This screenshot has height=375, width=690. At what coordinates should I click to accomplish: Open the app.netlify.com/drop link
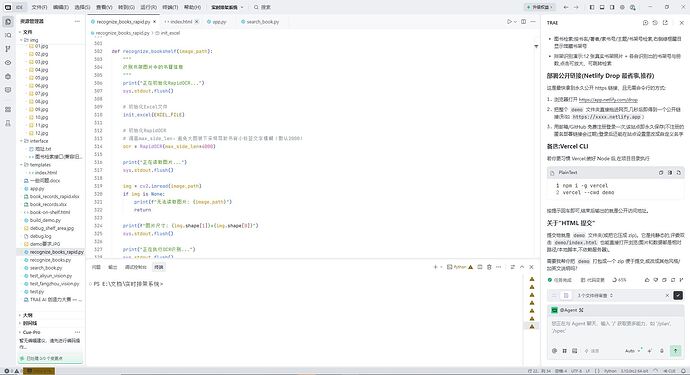[x=608, y=100]
